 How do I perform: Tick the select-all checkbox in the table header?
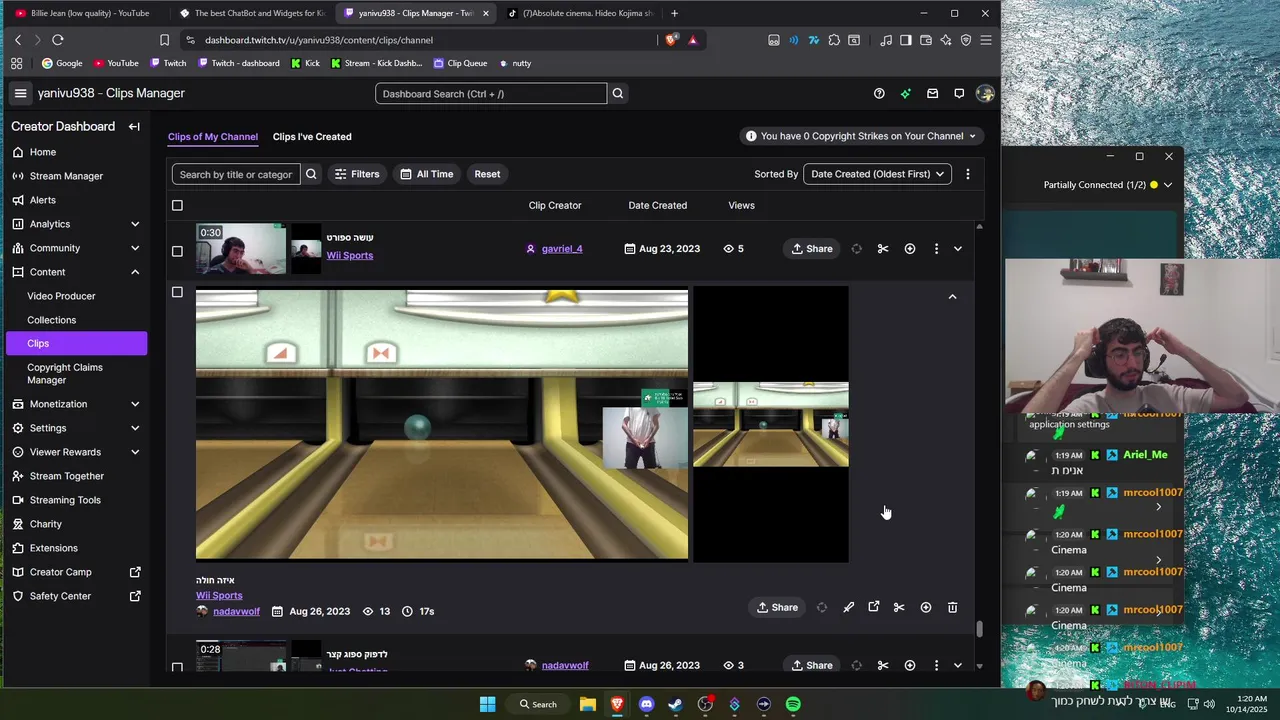177,205
